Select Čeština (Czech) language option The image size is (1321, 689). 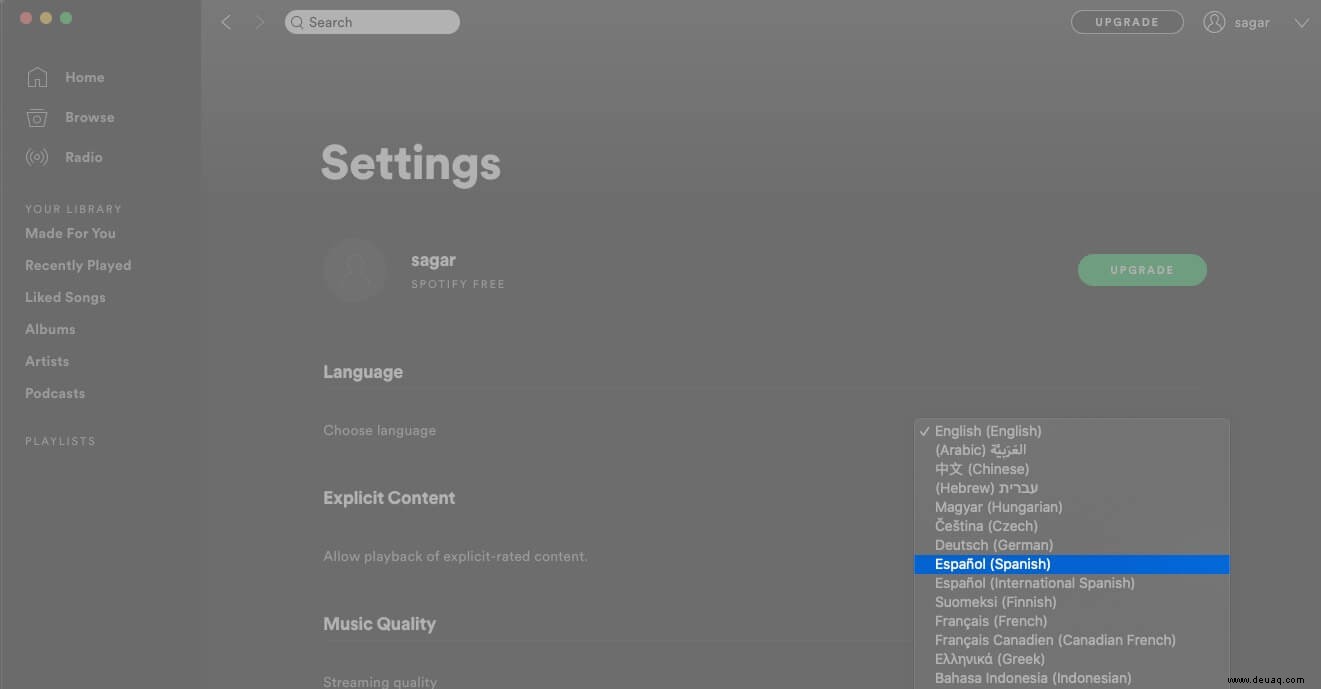pyautogui.click(x=1072, y=526)
